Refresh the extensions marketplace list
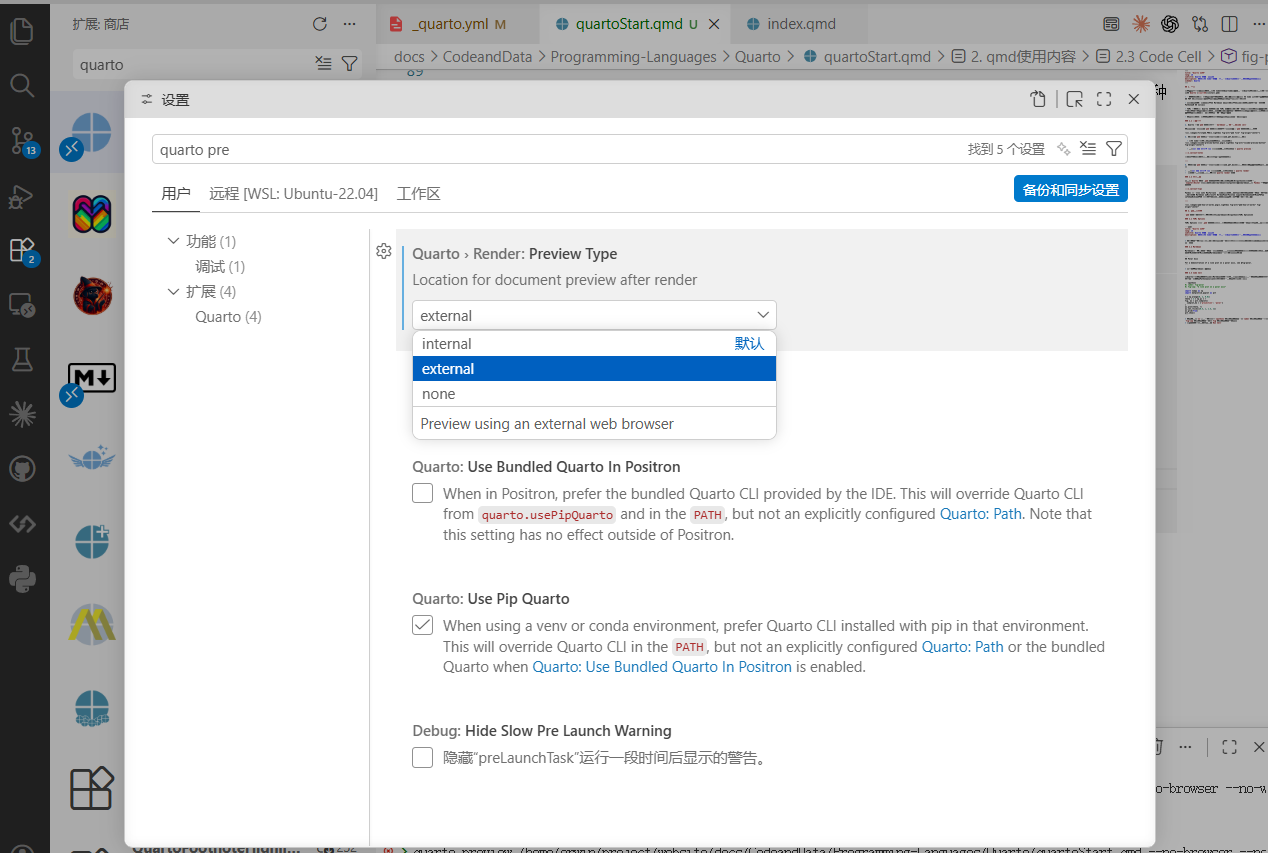This screenshot has height=853, width=1268. point(320,24)
